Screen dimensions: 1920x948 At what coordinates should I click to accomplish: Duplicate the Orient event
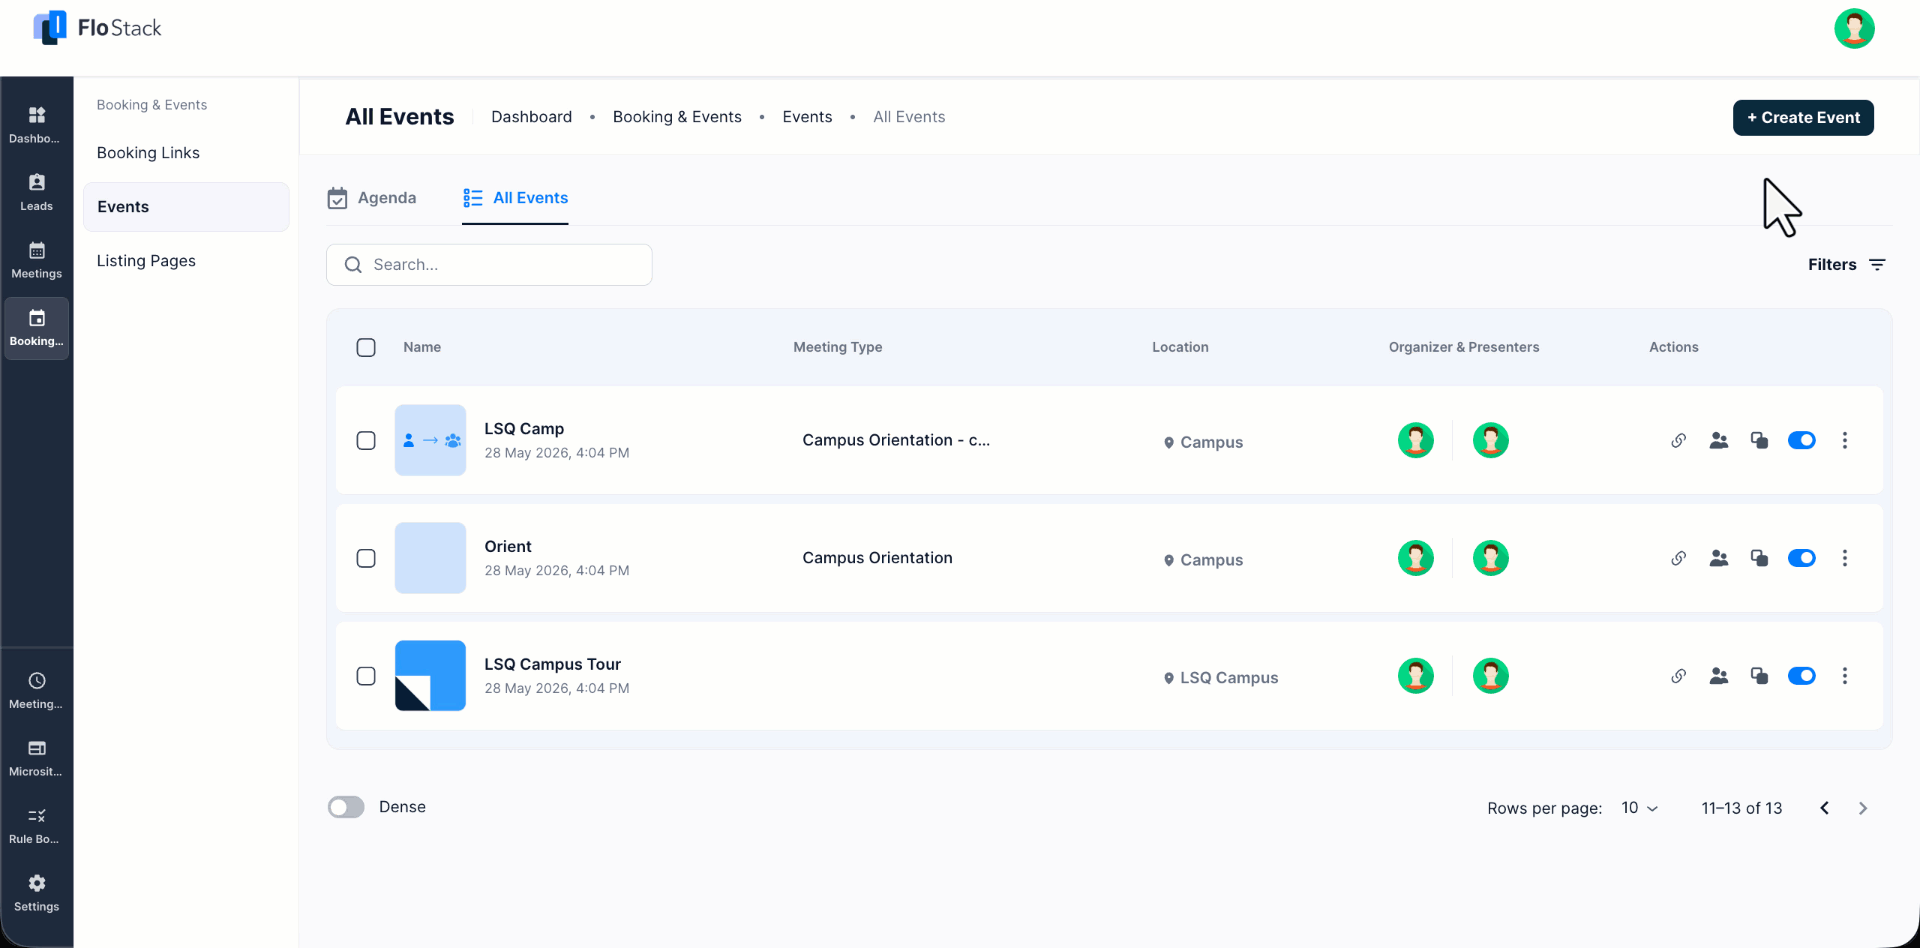(1759, 558)
